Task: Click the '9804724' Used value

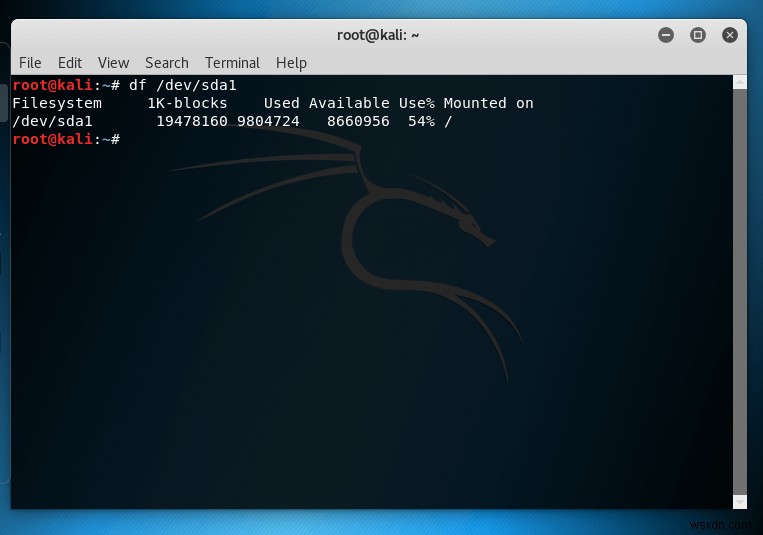Action: [x=268, y=121]
